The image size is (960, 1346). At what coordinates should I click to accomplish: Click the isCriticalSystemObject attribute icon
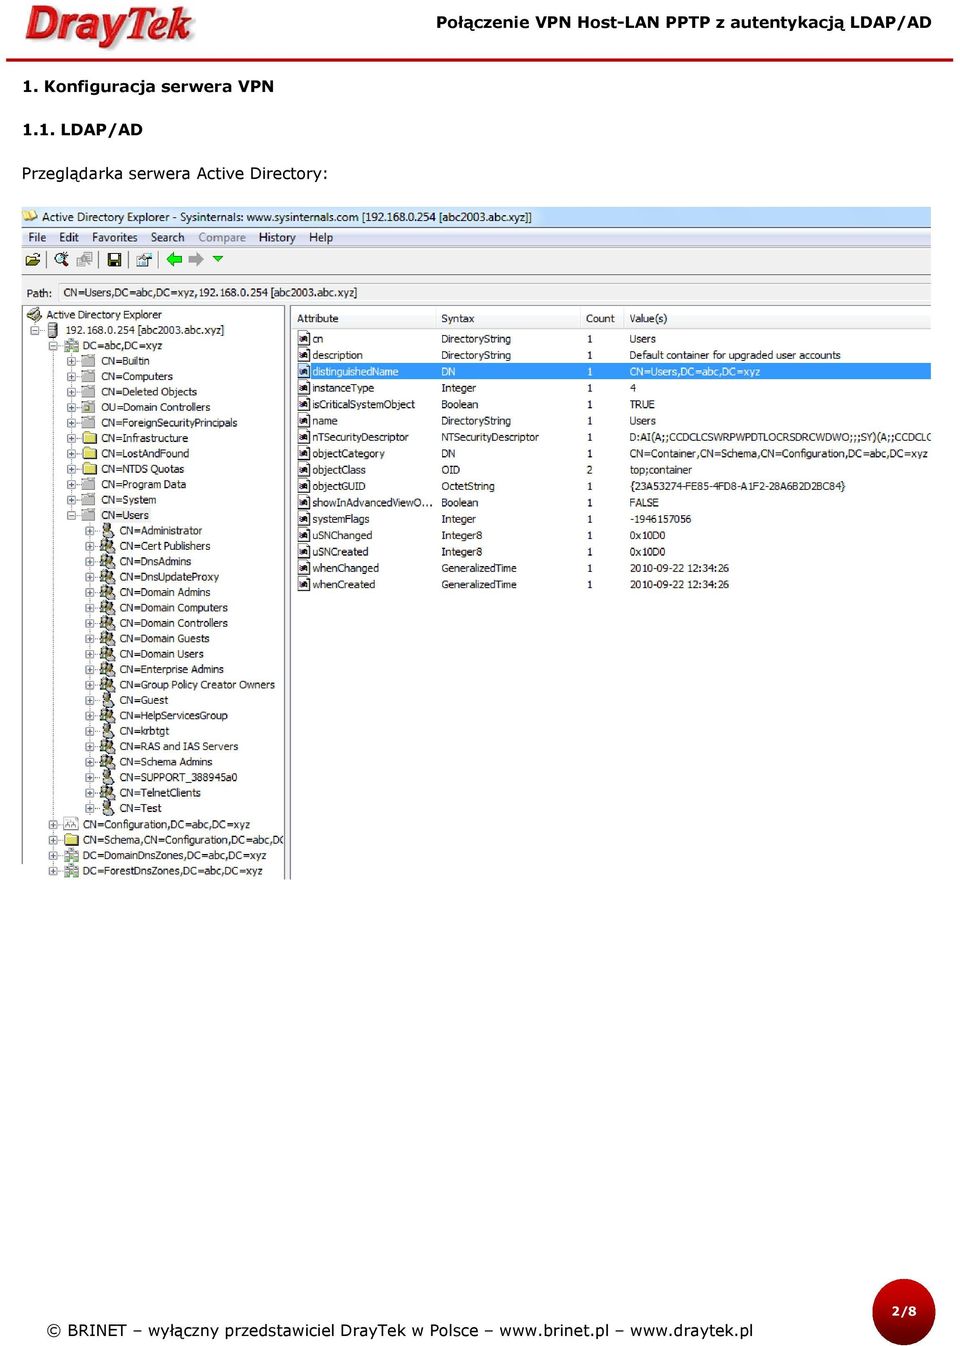click(304, 404)
